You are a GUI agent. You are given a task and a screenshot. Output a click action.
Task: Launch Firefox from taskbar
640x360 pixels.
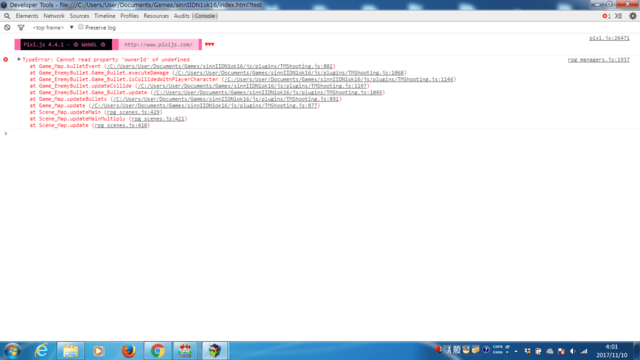(129, 351)
